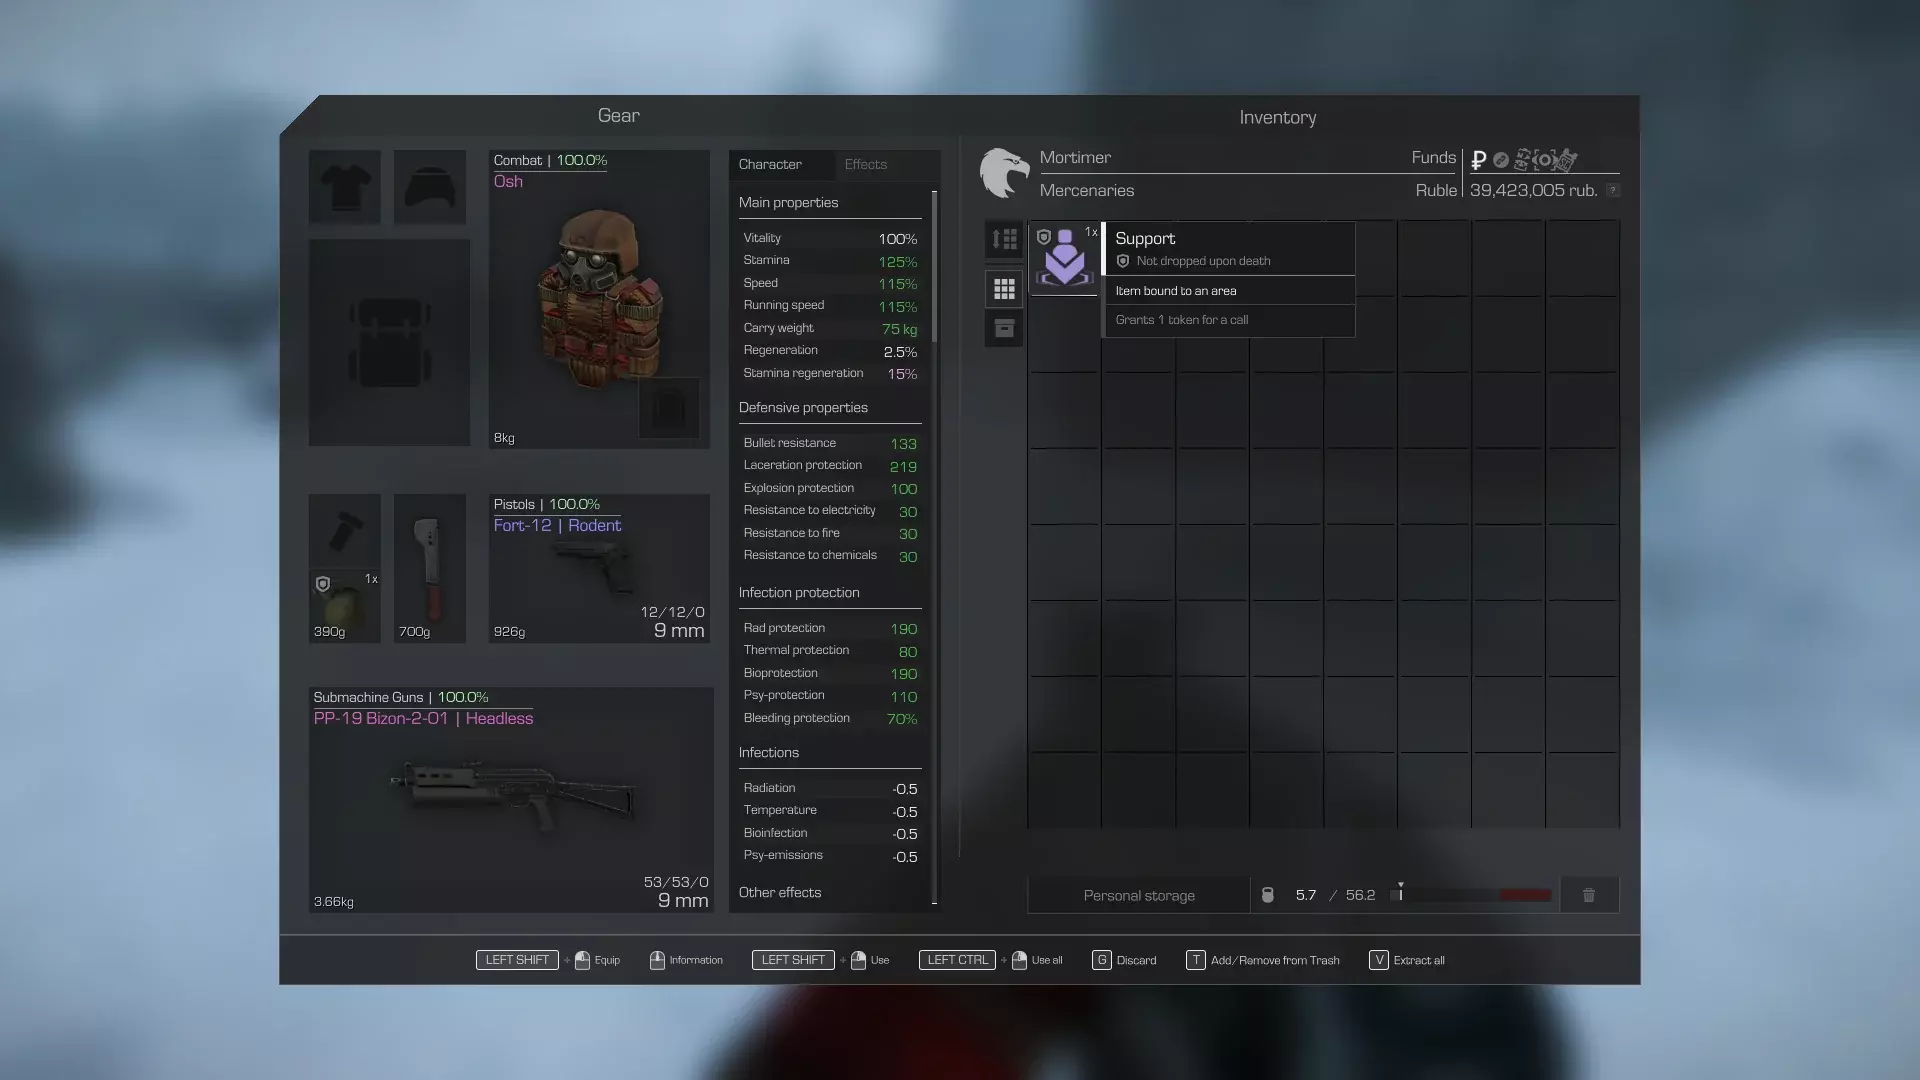Click the eagle faction emblem
This screenshot has width=1920, height=1080.
pyautogui.click(x=1004, y=173)
